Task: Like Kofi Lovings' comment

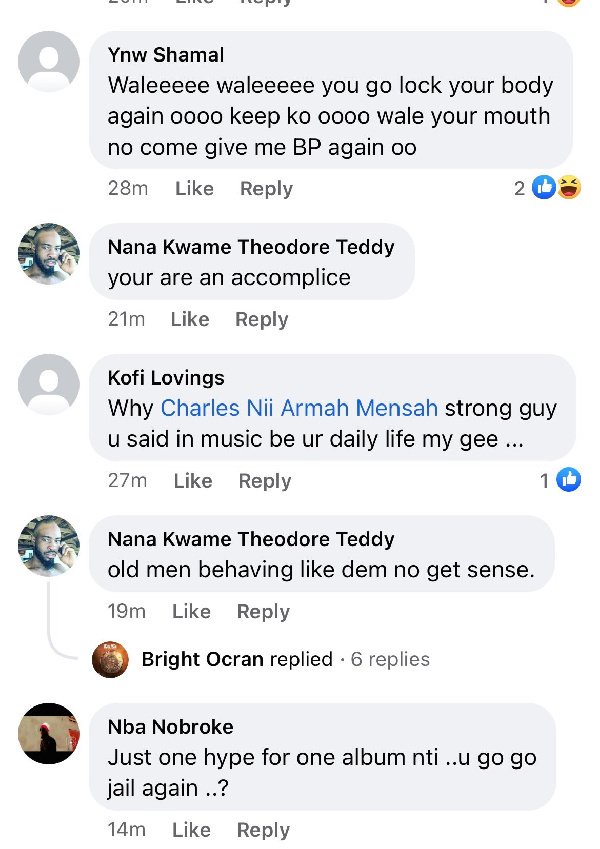Action: pyautogui.click(x=192, y=480)
